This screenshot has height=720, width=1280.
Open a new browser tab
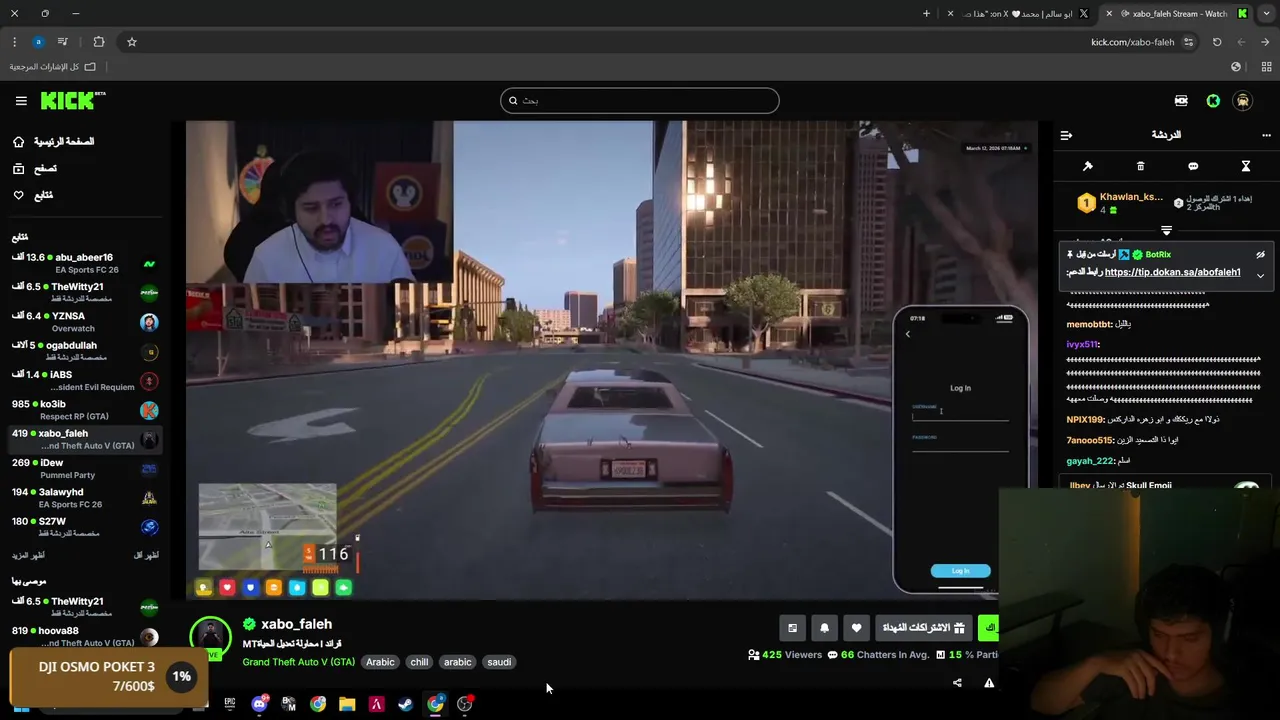click(x=926, y=14)
